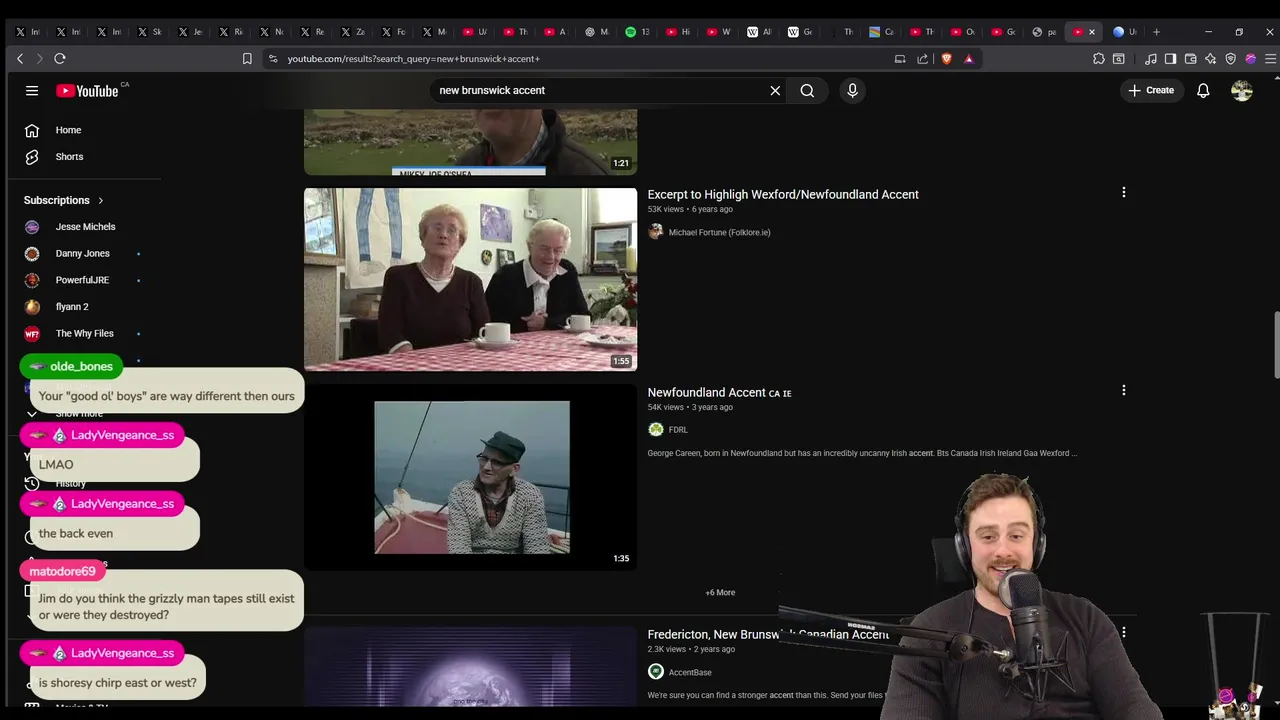This screenshot has height=720, width=1280.
Task: Open the account avatar menu
Action: (1242, 90)
